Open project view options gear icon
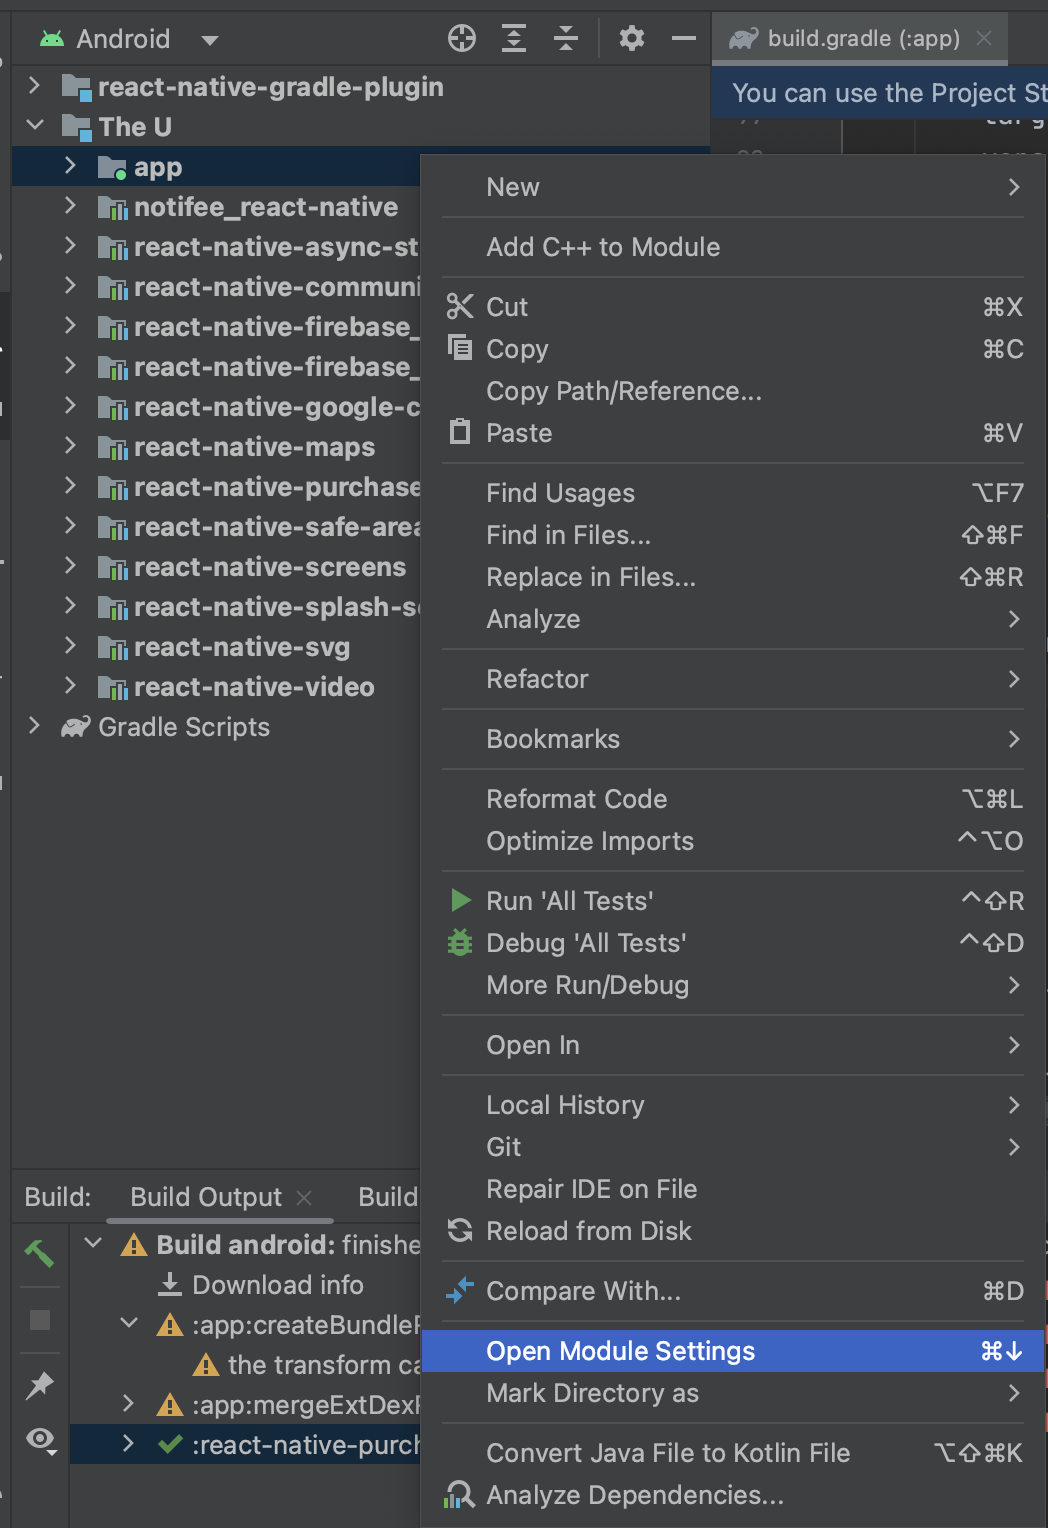This screenshot has width=1048, height=1528. pyautogui.click(x=632, y=39)
